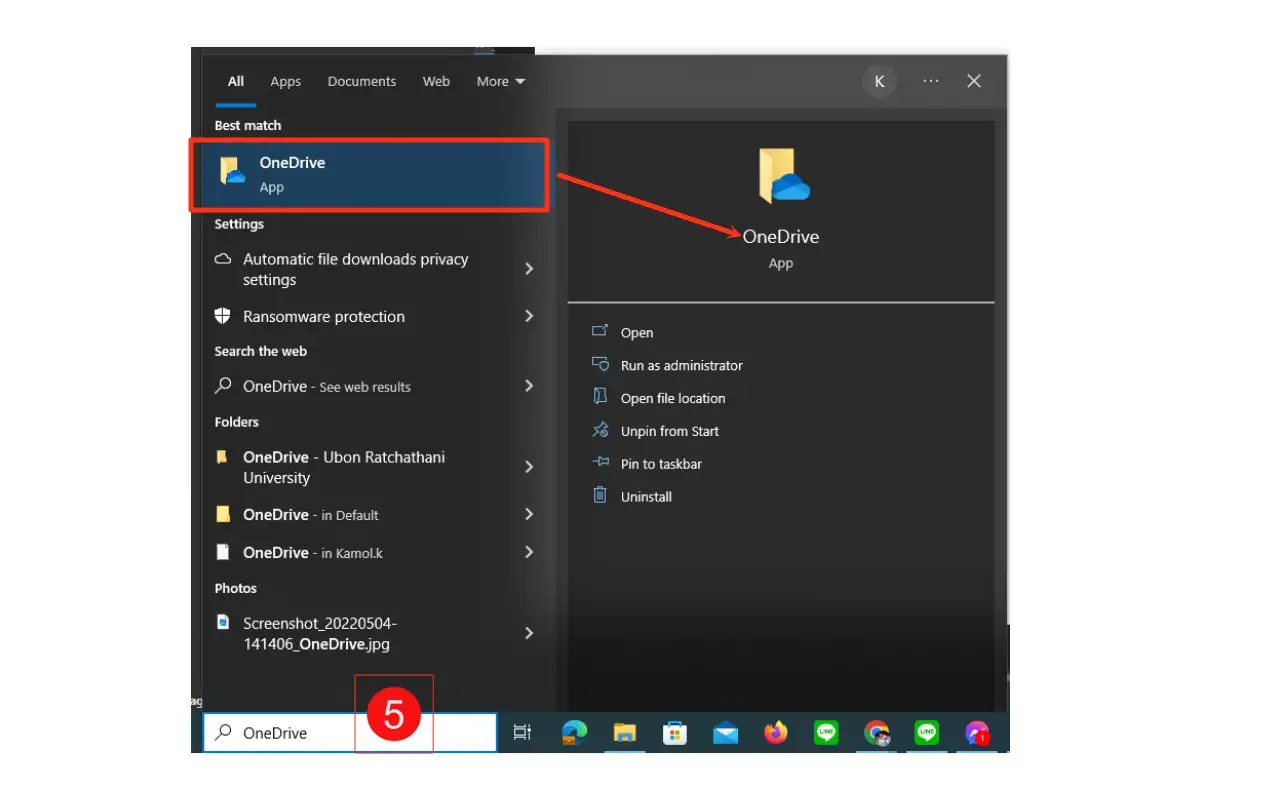Open Google Chrome from the taskbar

pos(877,733)
